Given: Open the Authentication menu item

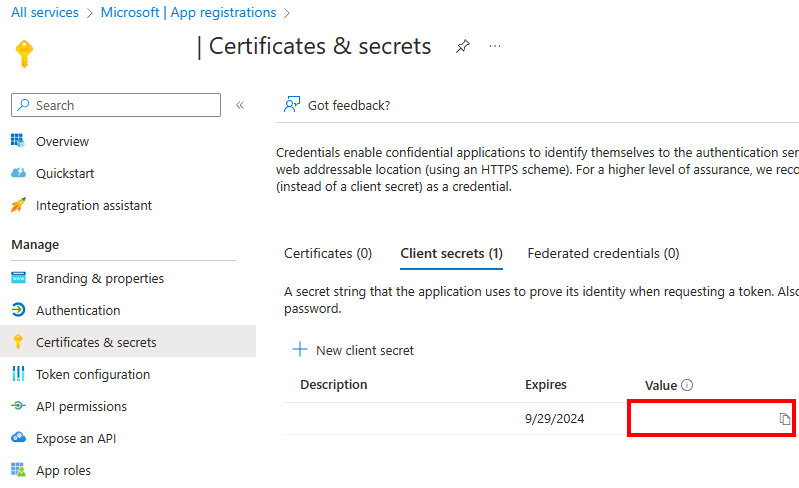Looking at the screenshot, I should pos(78,310).
